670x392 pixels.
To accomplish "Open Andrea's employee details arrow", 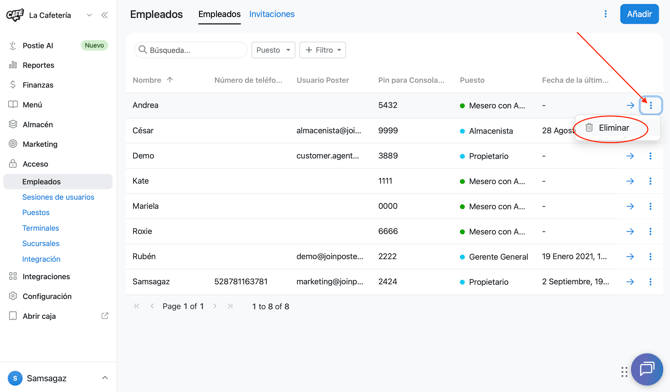I will click(630, 105).
